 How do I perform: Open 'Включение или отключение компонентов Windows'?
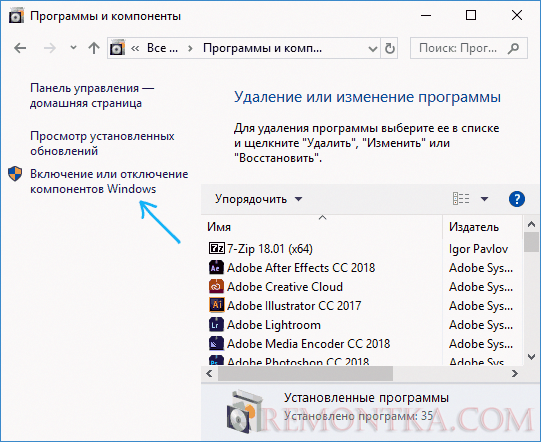pyautogui.click(x=109, y=181)
